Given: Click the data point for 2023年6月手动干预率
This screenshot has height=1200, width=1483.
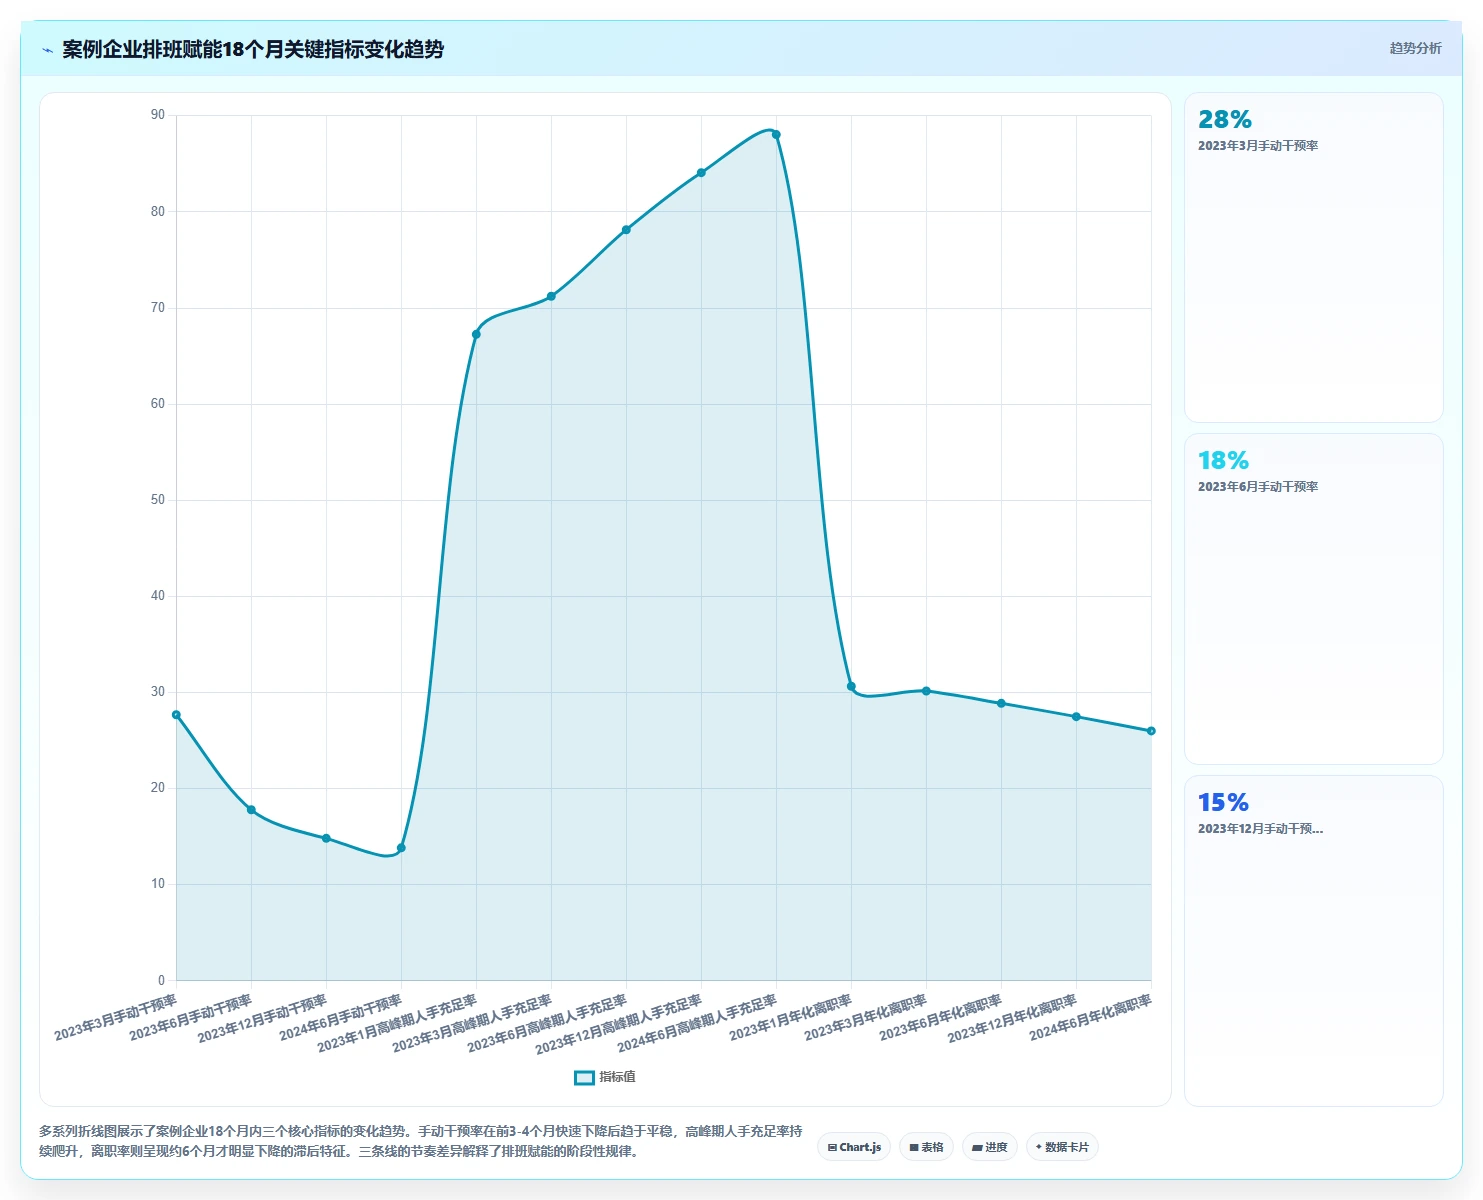Looking at the screenshot, I should tap(251, 809).
